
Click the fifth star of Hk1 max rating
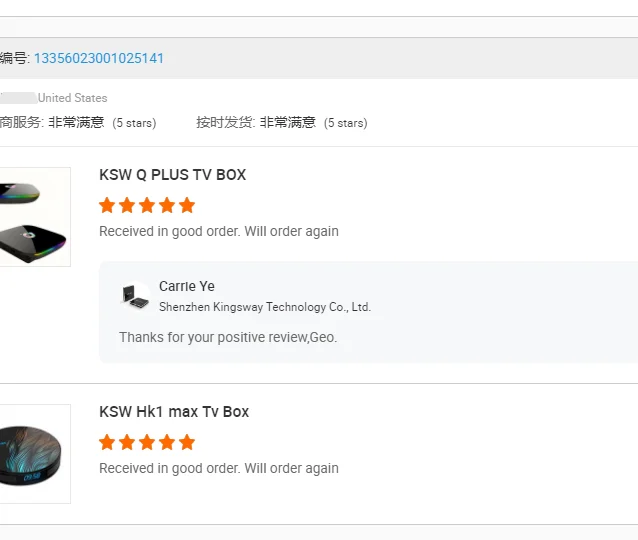click(x=187, y=442)
